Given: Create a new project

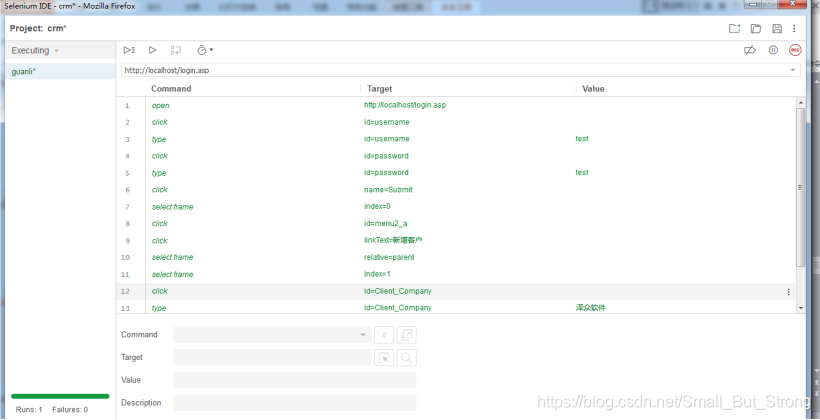Looking at the screenshot, I should (x=735, y=29).
